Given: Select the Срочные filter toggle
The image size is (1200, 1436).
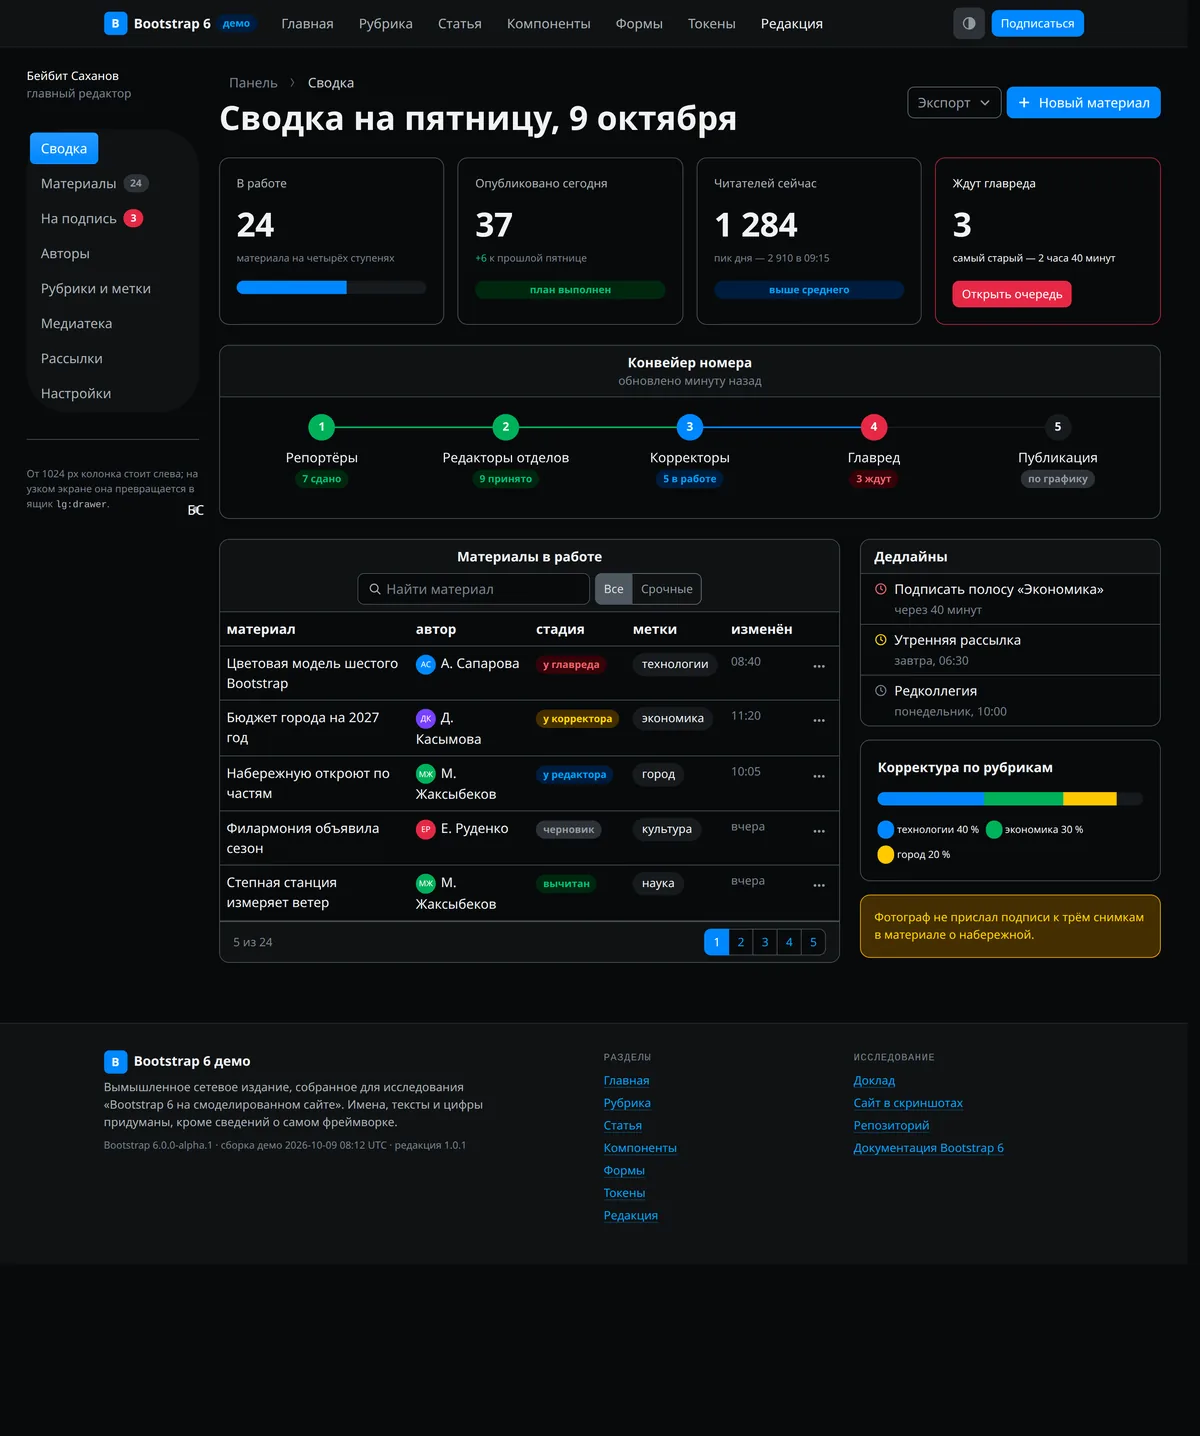Looking at the screenshot, I should click(x=666, y=589).
